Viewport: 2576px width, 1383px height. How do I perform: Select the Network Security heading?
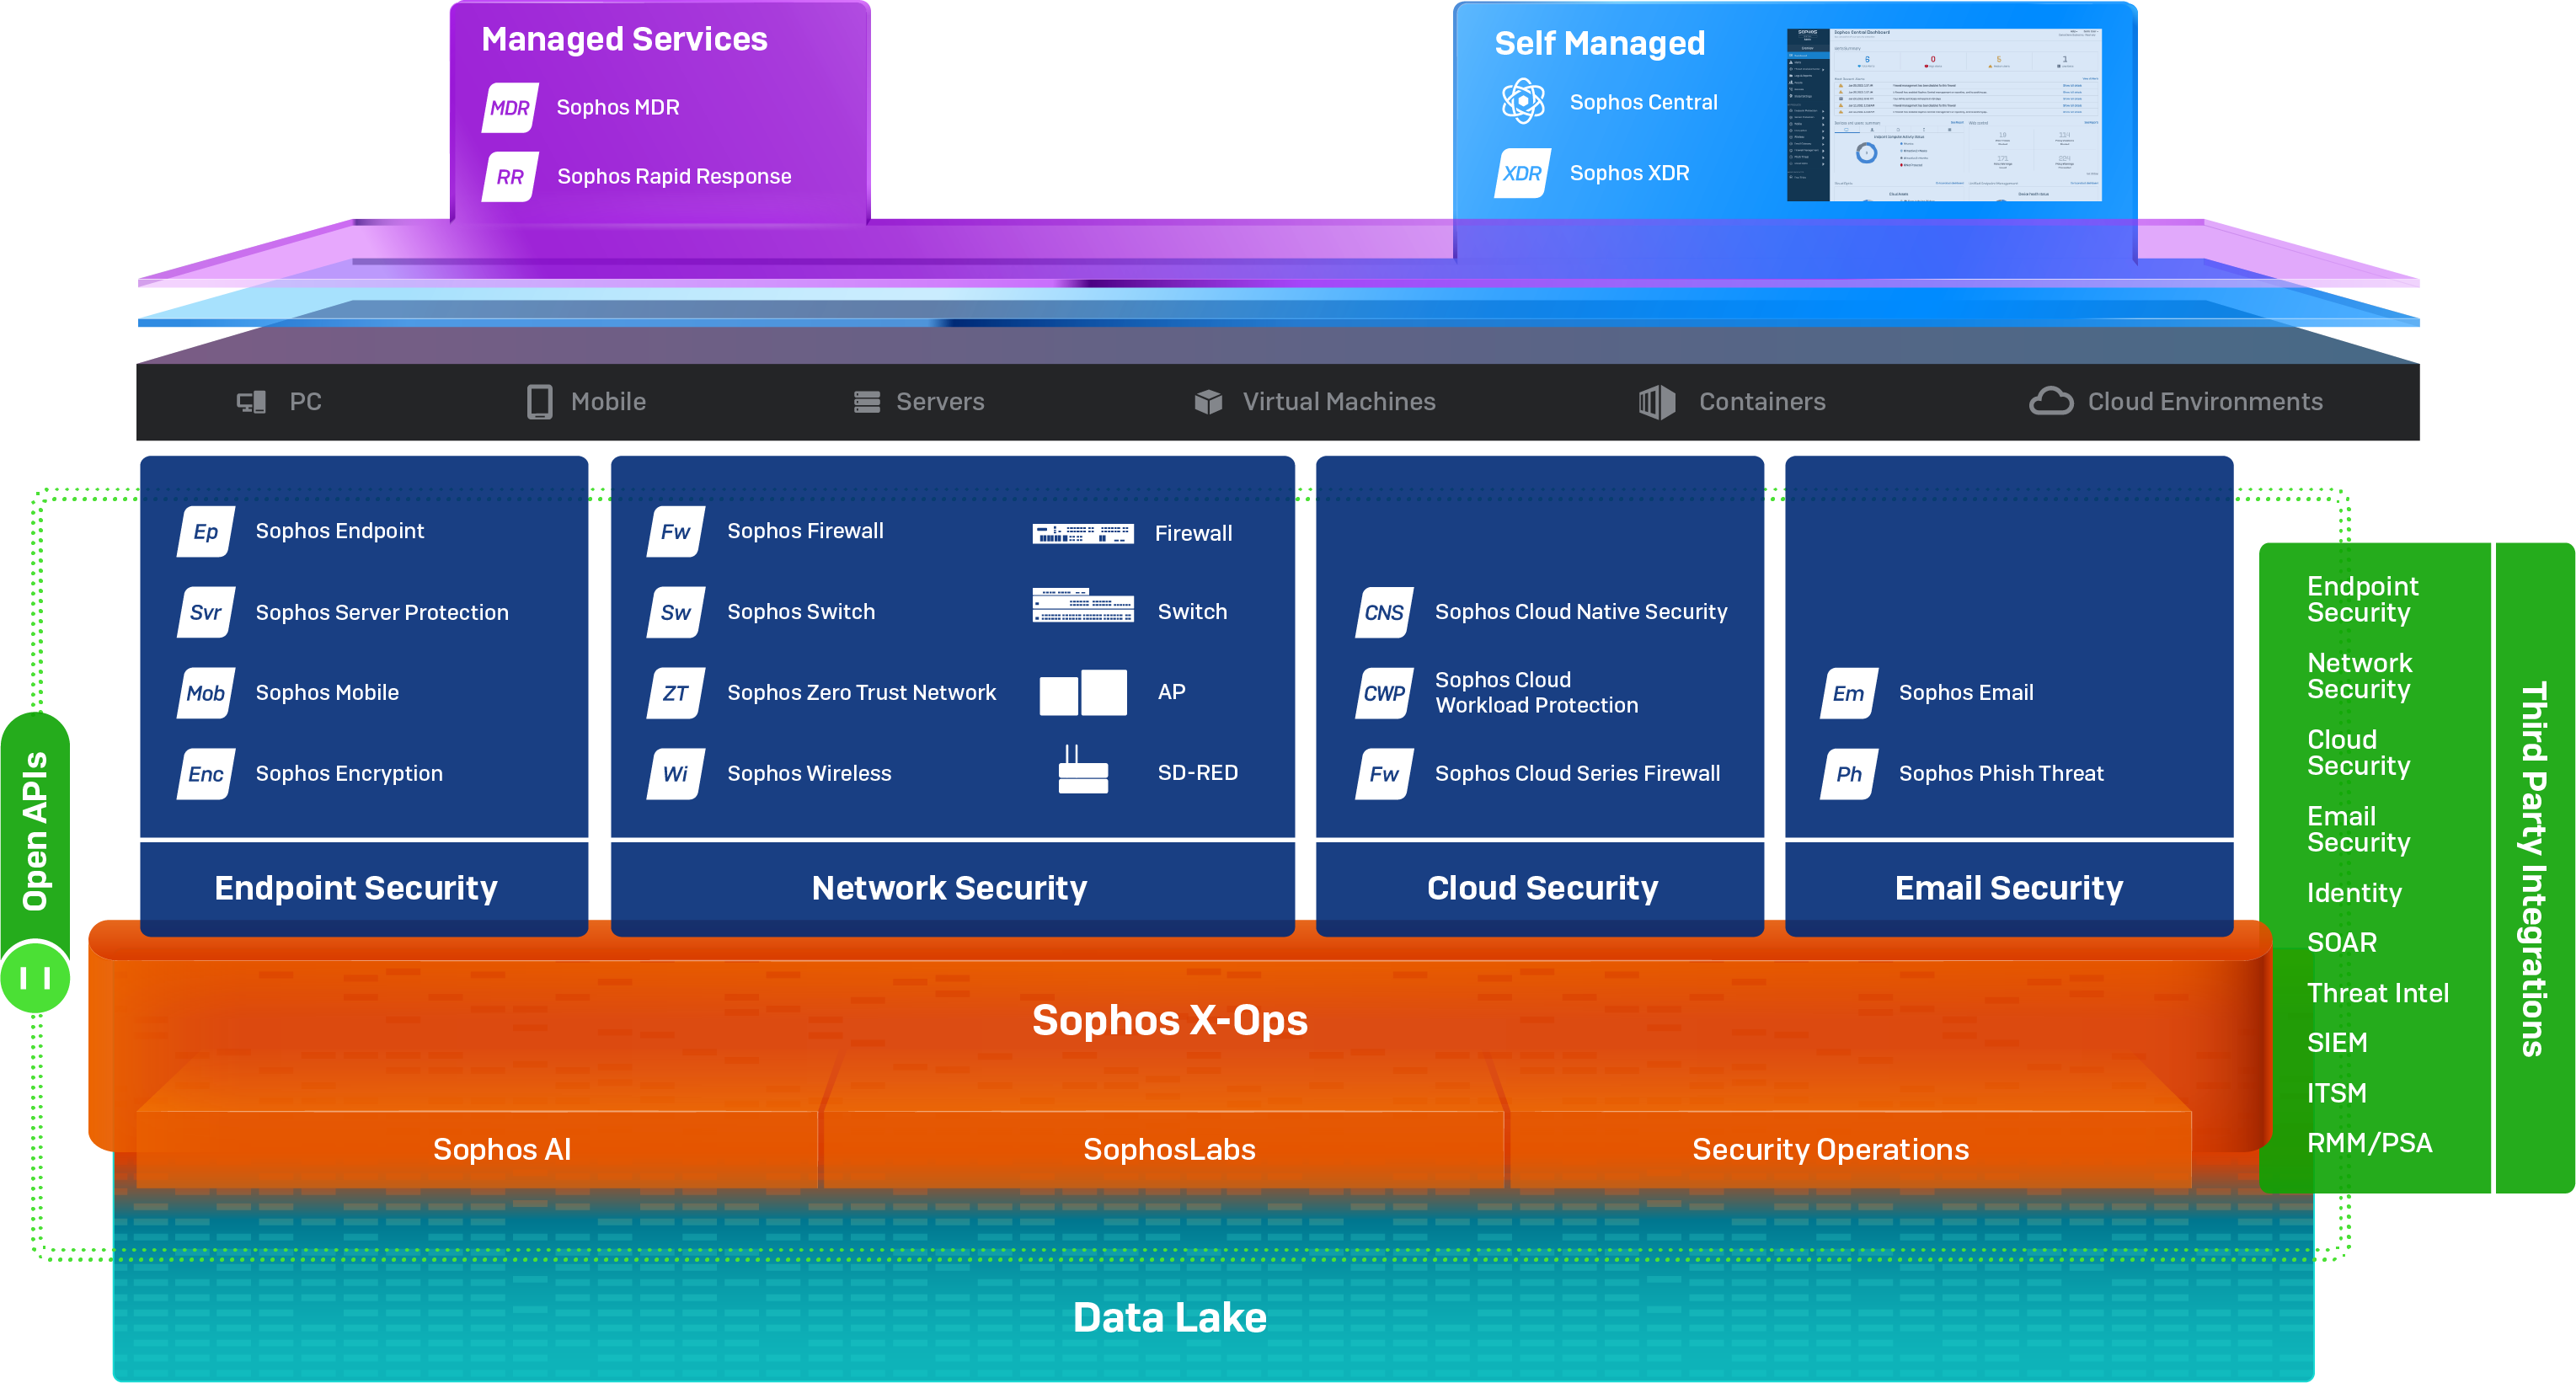(x=949, y=888)
